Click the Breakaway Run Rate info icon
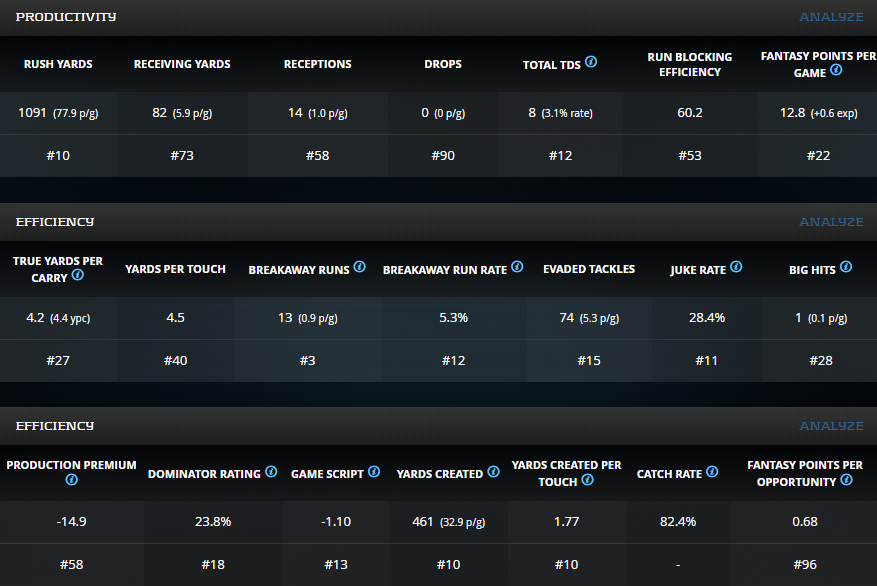Viewport: 877px width, 586px height. [x=517, y=267]
